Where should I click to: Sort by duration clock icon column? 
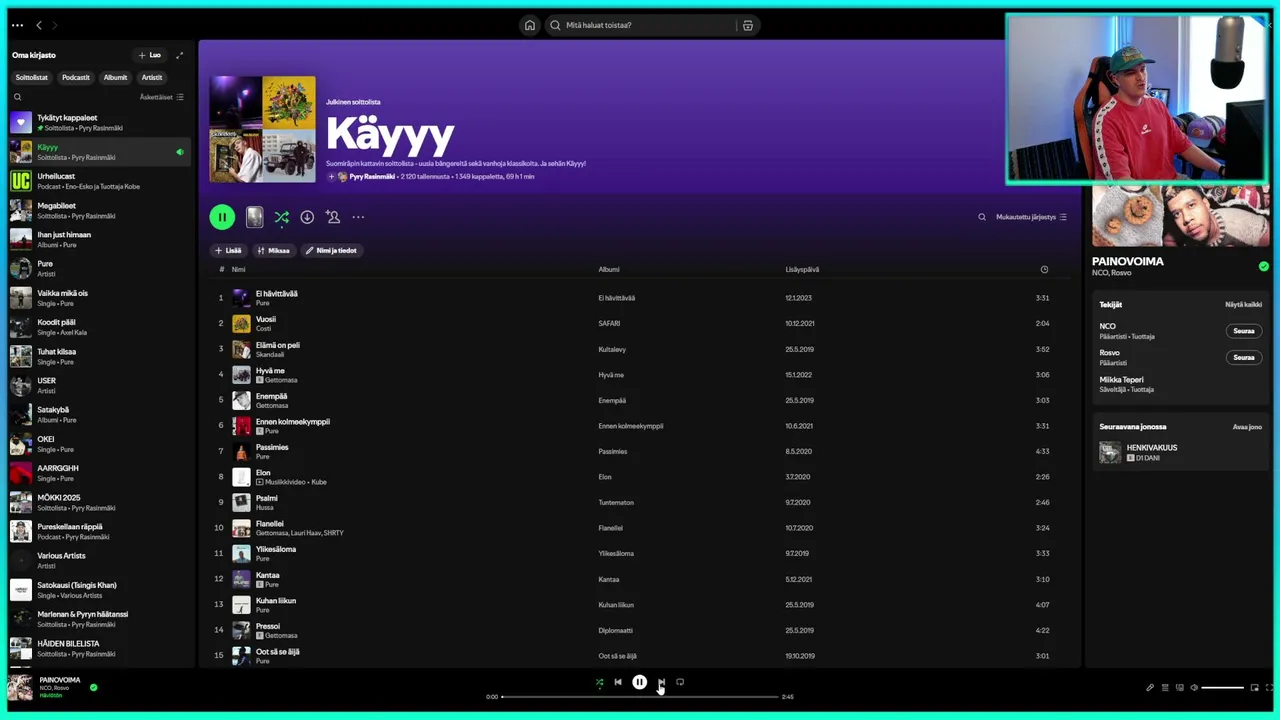[1044, 269]
